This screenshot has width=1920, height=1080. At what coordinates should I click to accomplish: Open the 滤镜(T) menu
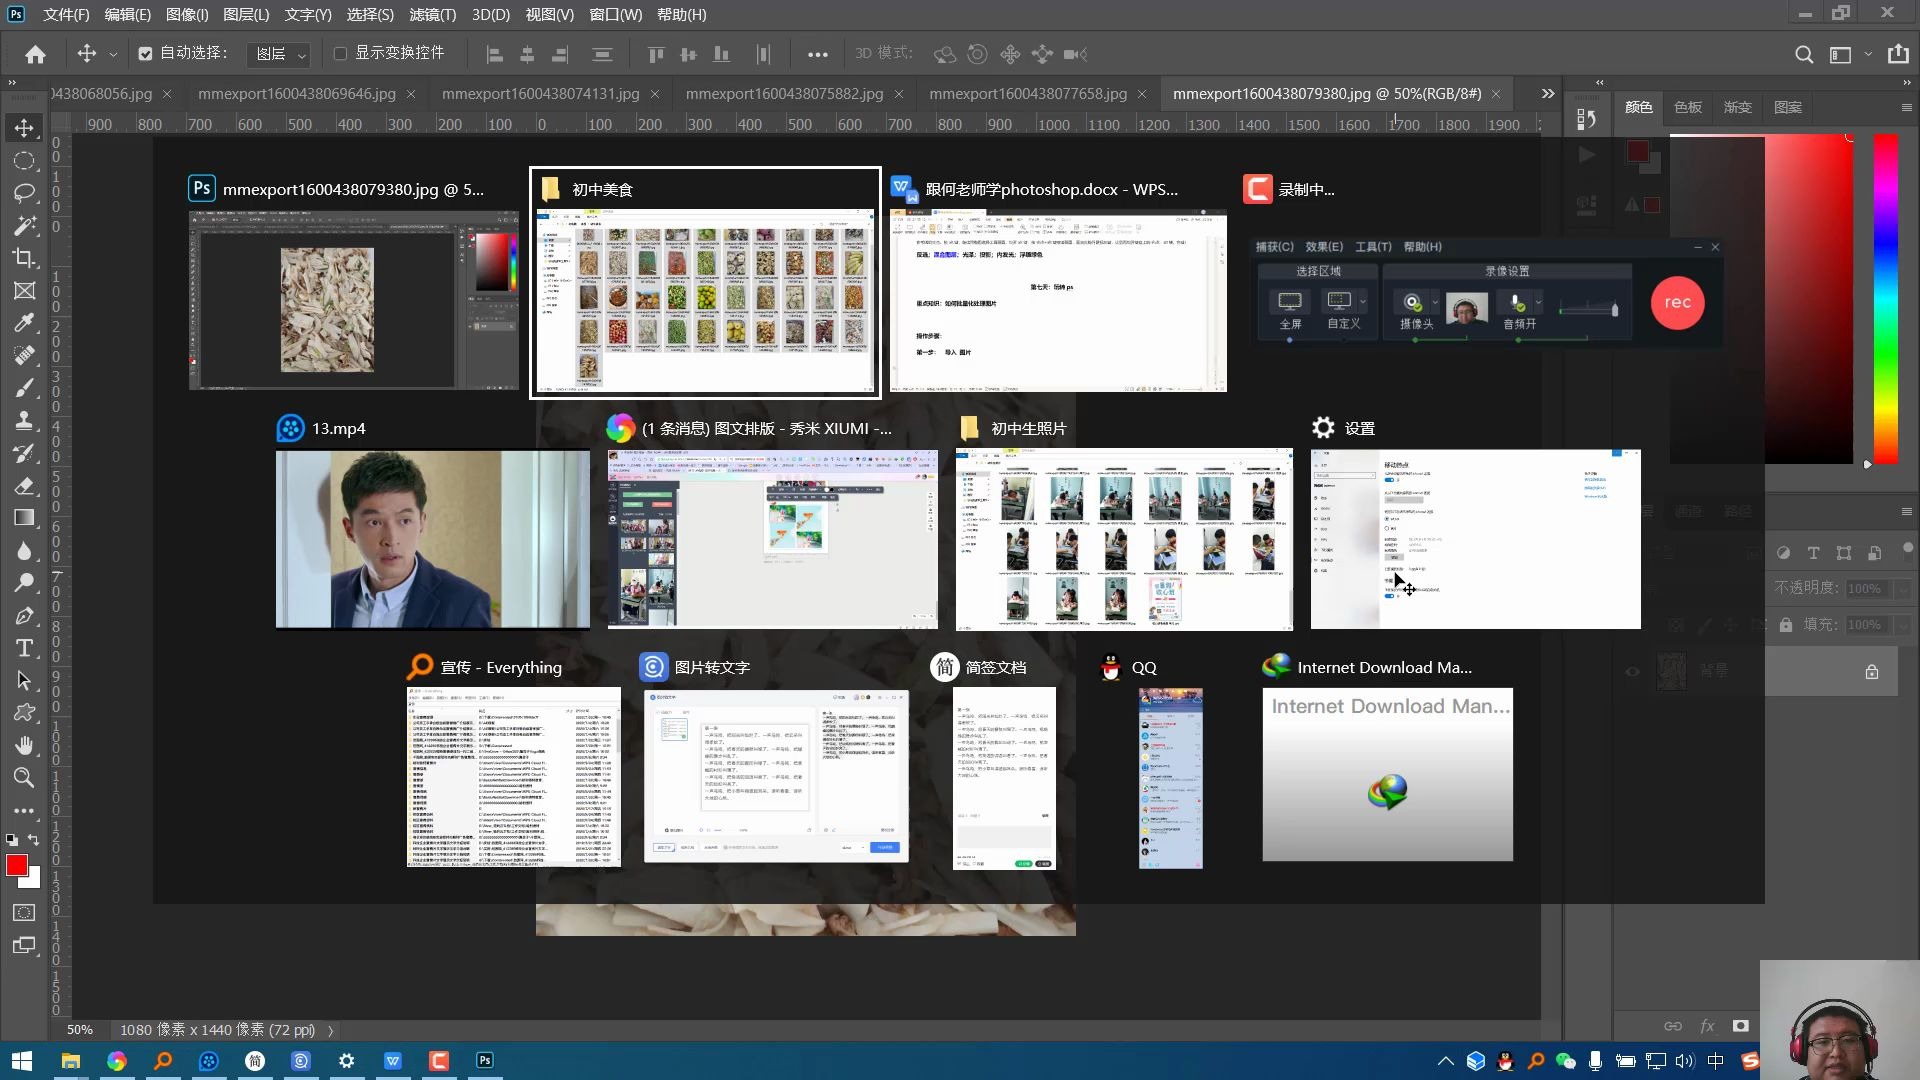pos(432,14)
